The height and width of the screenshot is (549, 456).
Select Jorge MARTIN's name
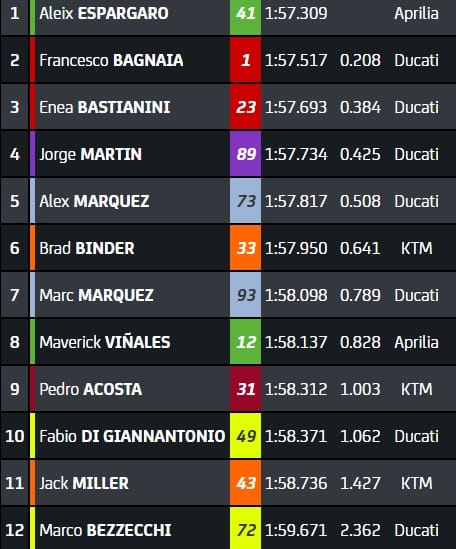click(x=91, y=154)
